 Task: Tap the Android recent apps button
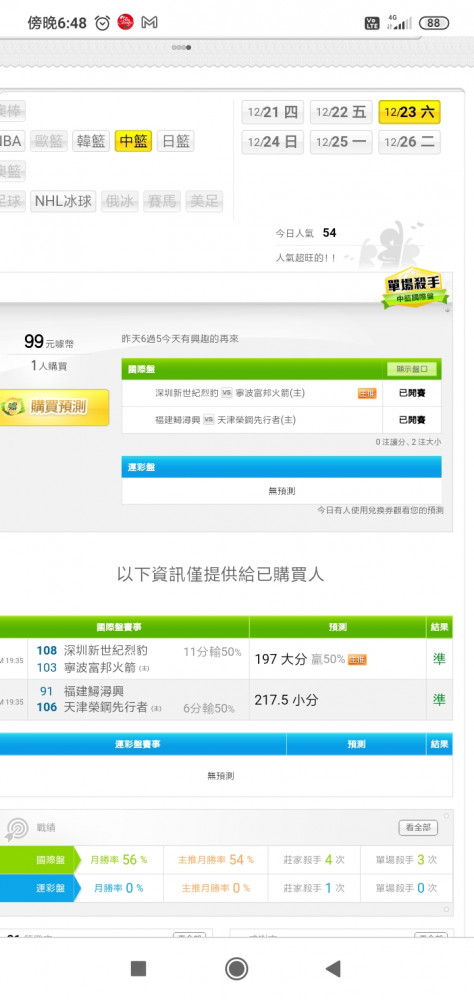[138, 969]
